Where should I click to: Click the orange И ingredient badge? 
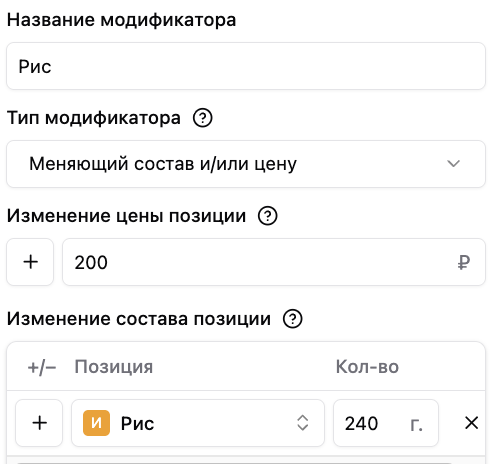pyautogui.click(x=96, y=423)
